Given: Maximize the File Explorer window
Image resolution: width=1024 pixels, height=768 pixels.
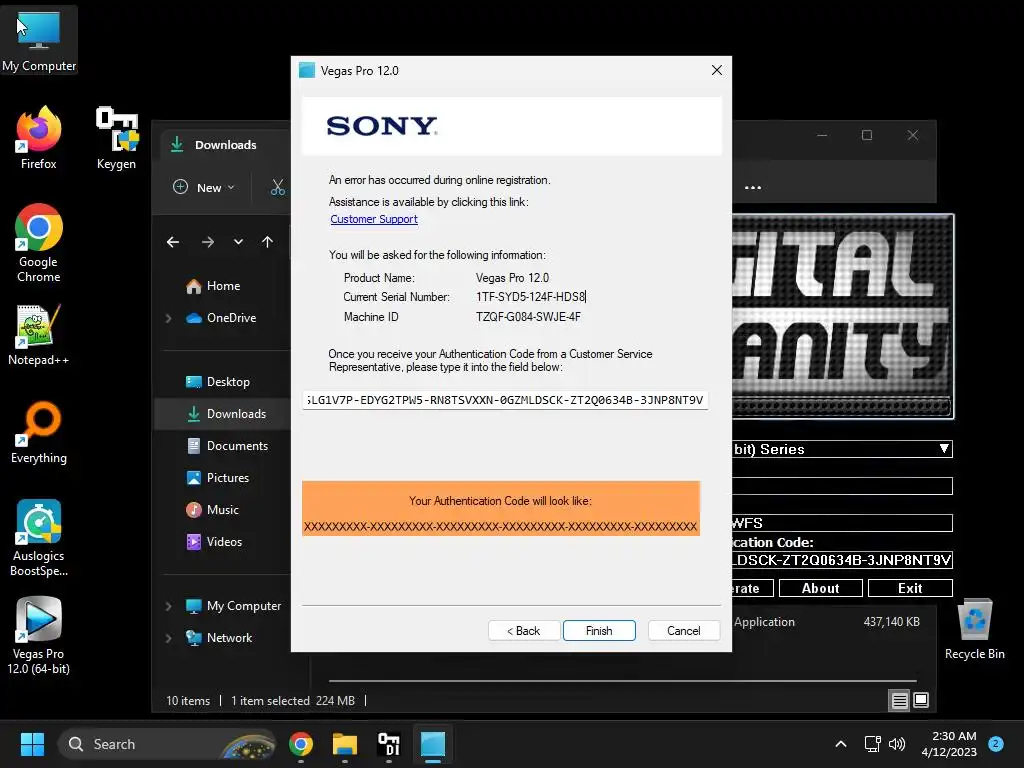Looking at the screenshot, I should (x=867, y=135).
